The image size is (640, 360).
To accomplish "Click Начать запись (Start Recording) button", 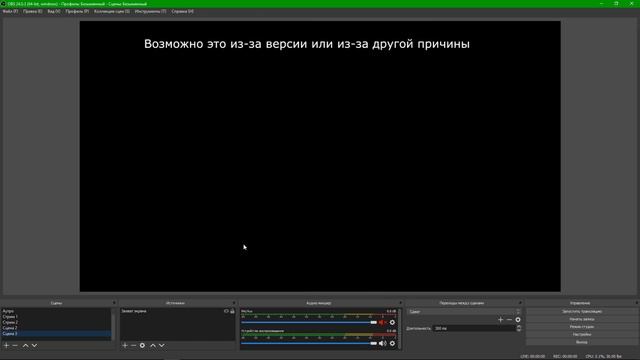I will pyautogui.click(x=582, y=319).
